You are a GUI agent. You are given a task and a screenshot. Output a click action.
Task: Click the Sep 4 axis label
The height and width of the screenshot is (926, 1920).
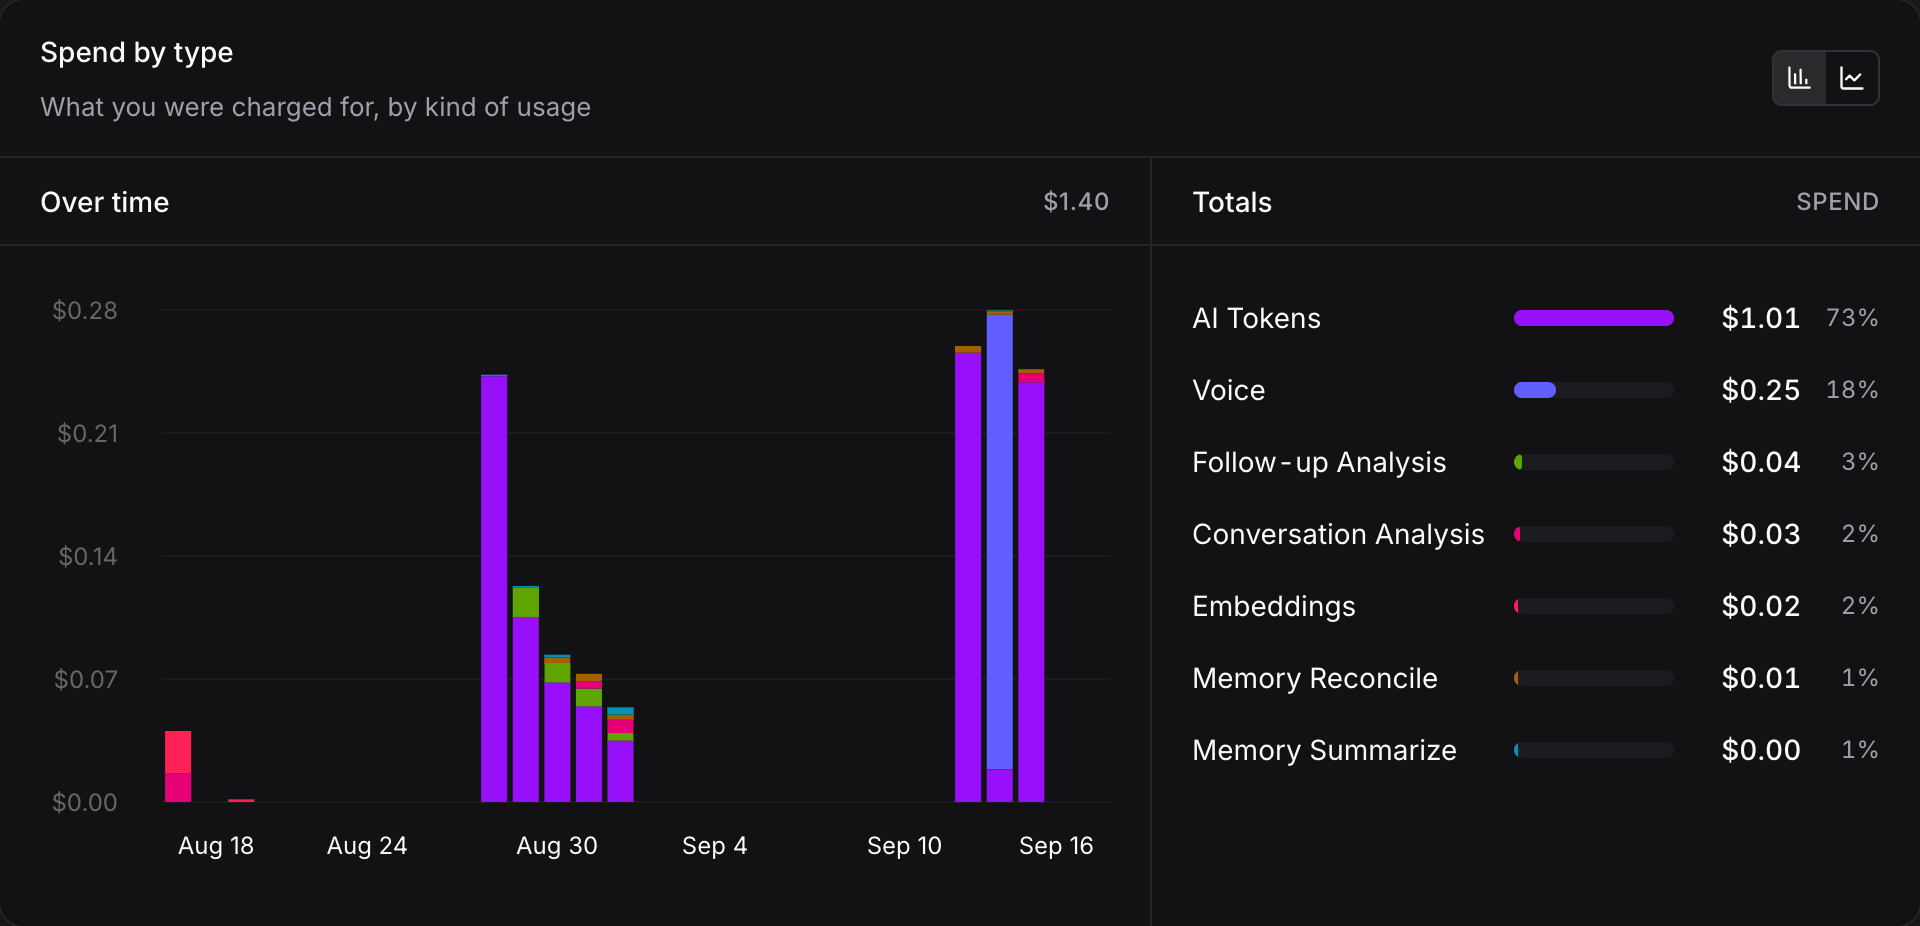[x=715, y=846]
